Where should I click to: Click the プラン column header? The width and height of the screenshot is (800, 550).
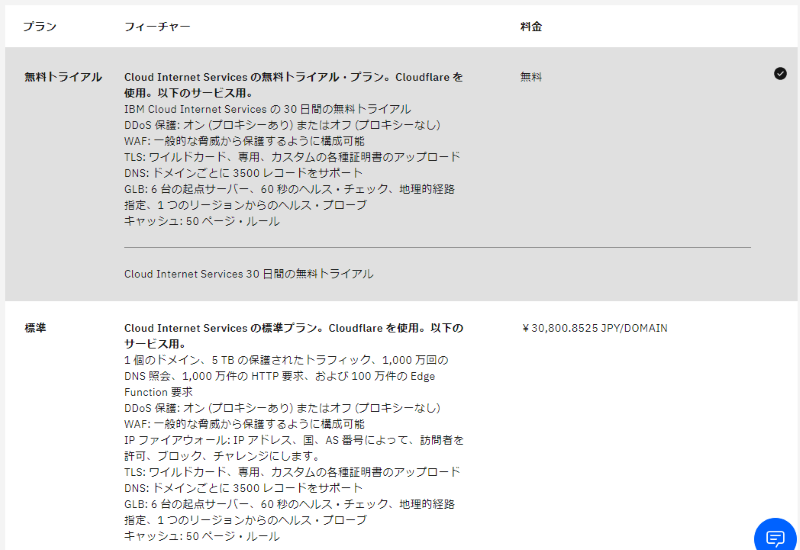tap(40, 27)
